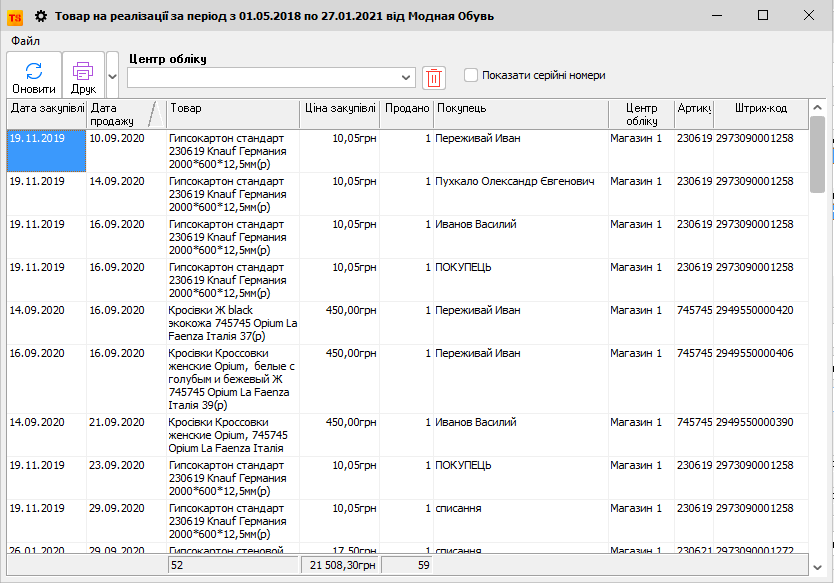
Task: Open the Центр обліку dropdown list
Action: coord(406,77)
